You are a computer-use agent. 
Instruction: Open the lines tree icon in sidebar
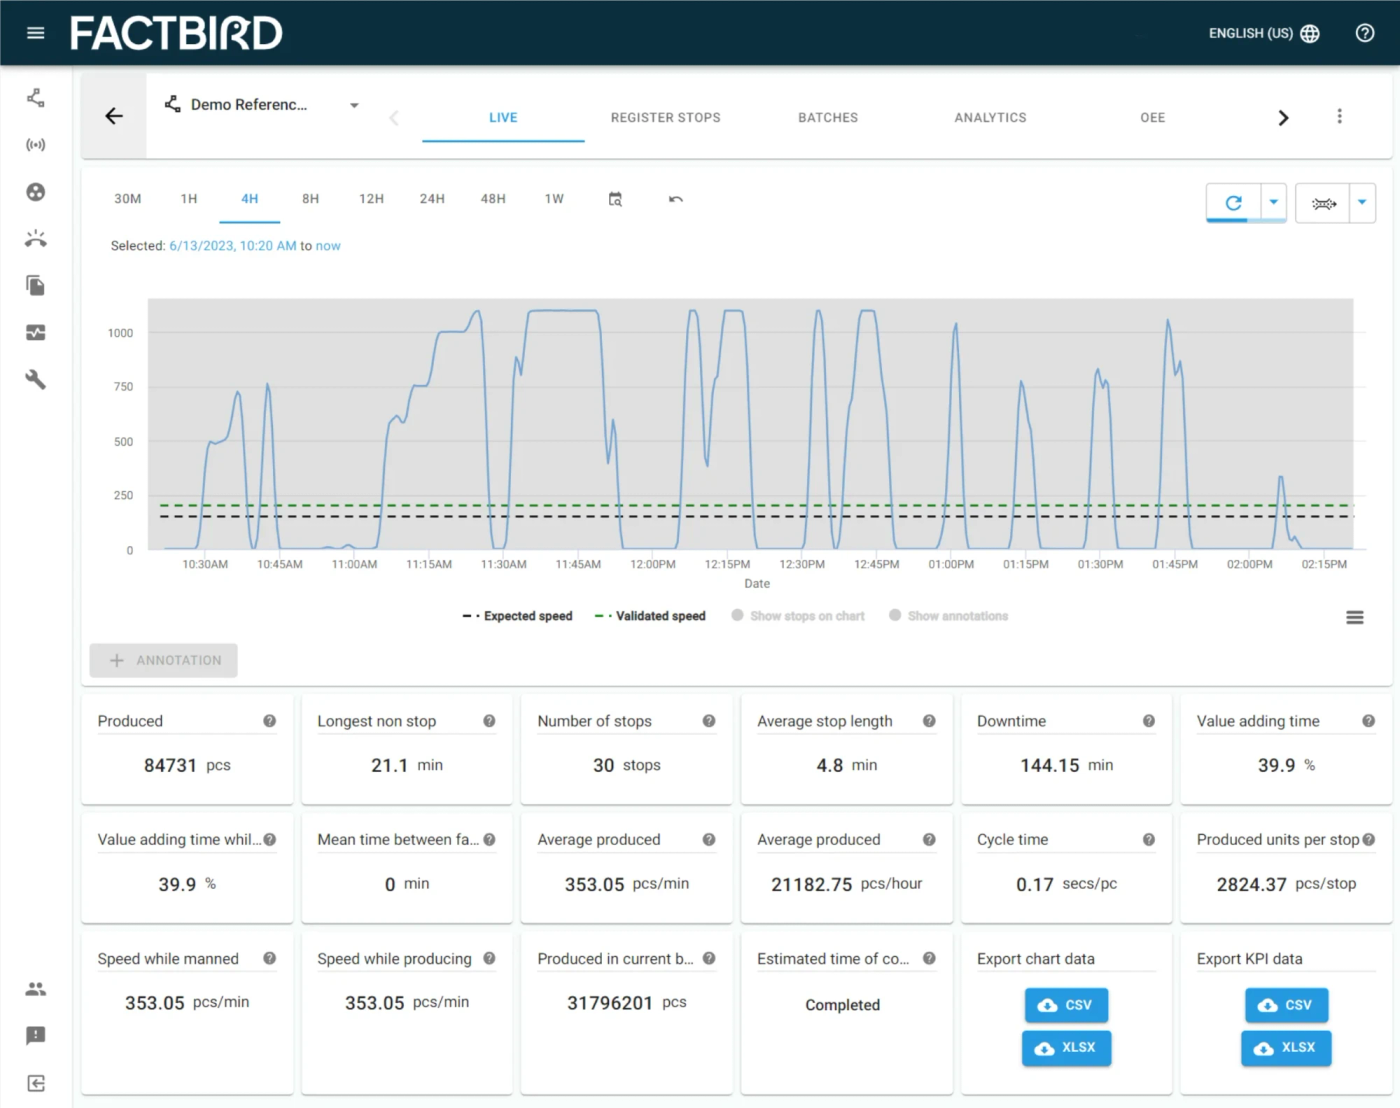click(x=36, y=98)
